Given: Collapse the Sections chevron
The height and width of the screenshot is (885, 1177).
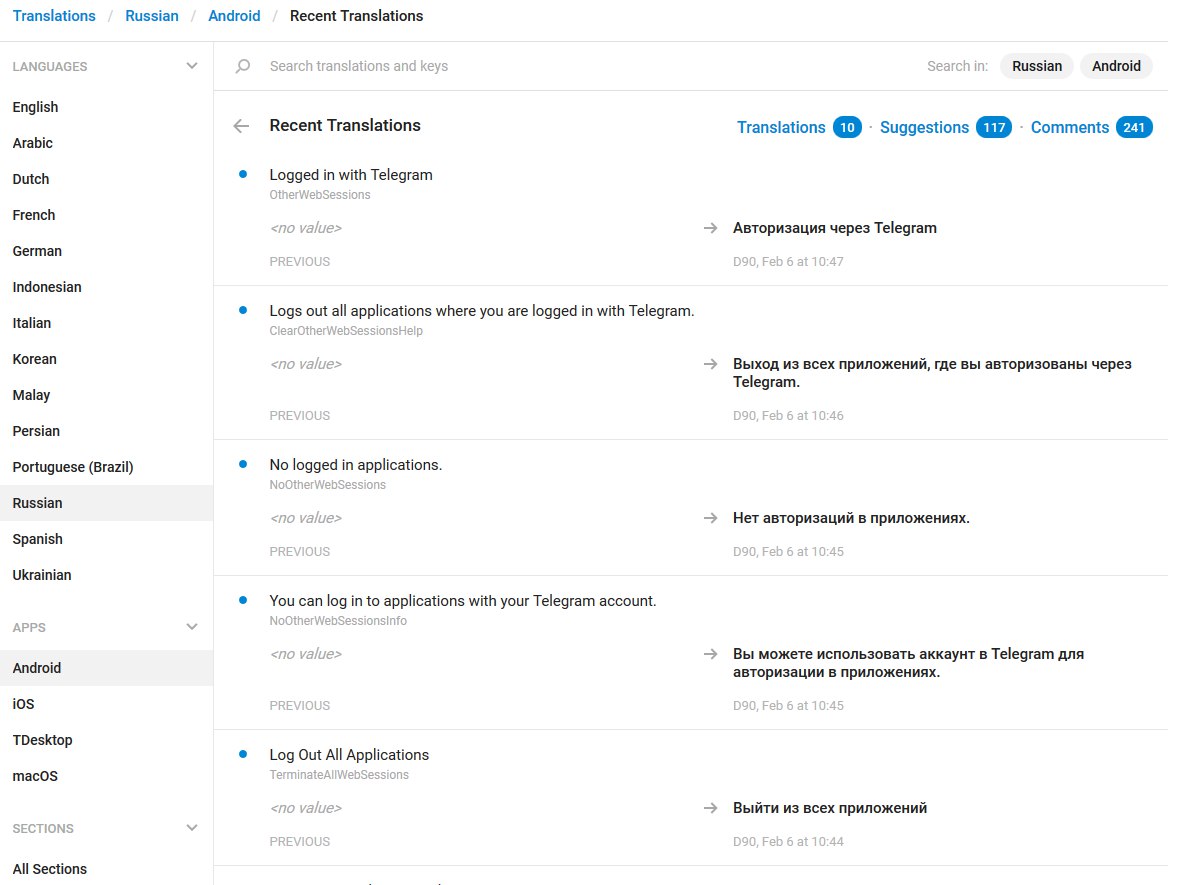Looking at the screenshot, I should click(192, 828).
